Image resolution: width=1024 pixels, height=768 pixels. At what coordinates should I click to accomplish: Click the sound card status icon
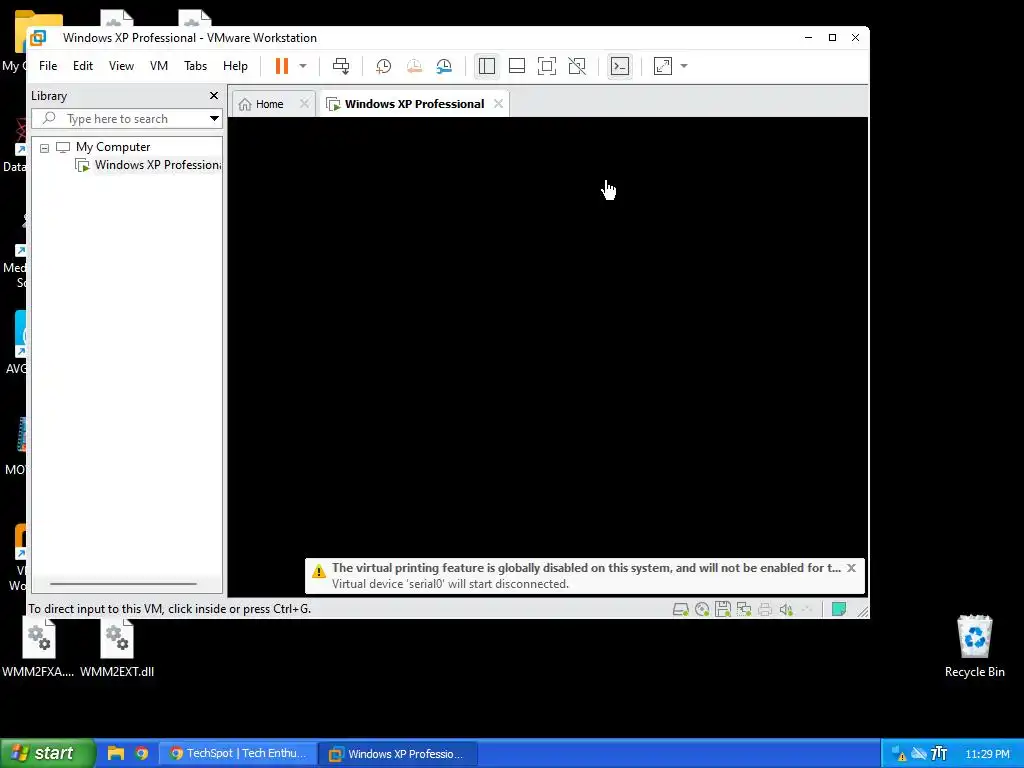(786, 609)
